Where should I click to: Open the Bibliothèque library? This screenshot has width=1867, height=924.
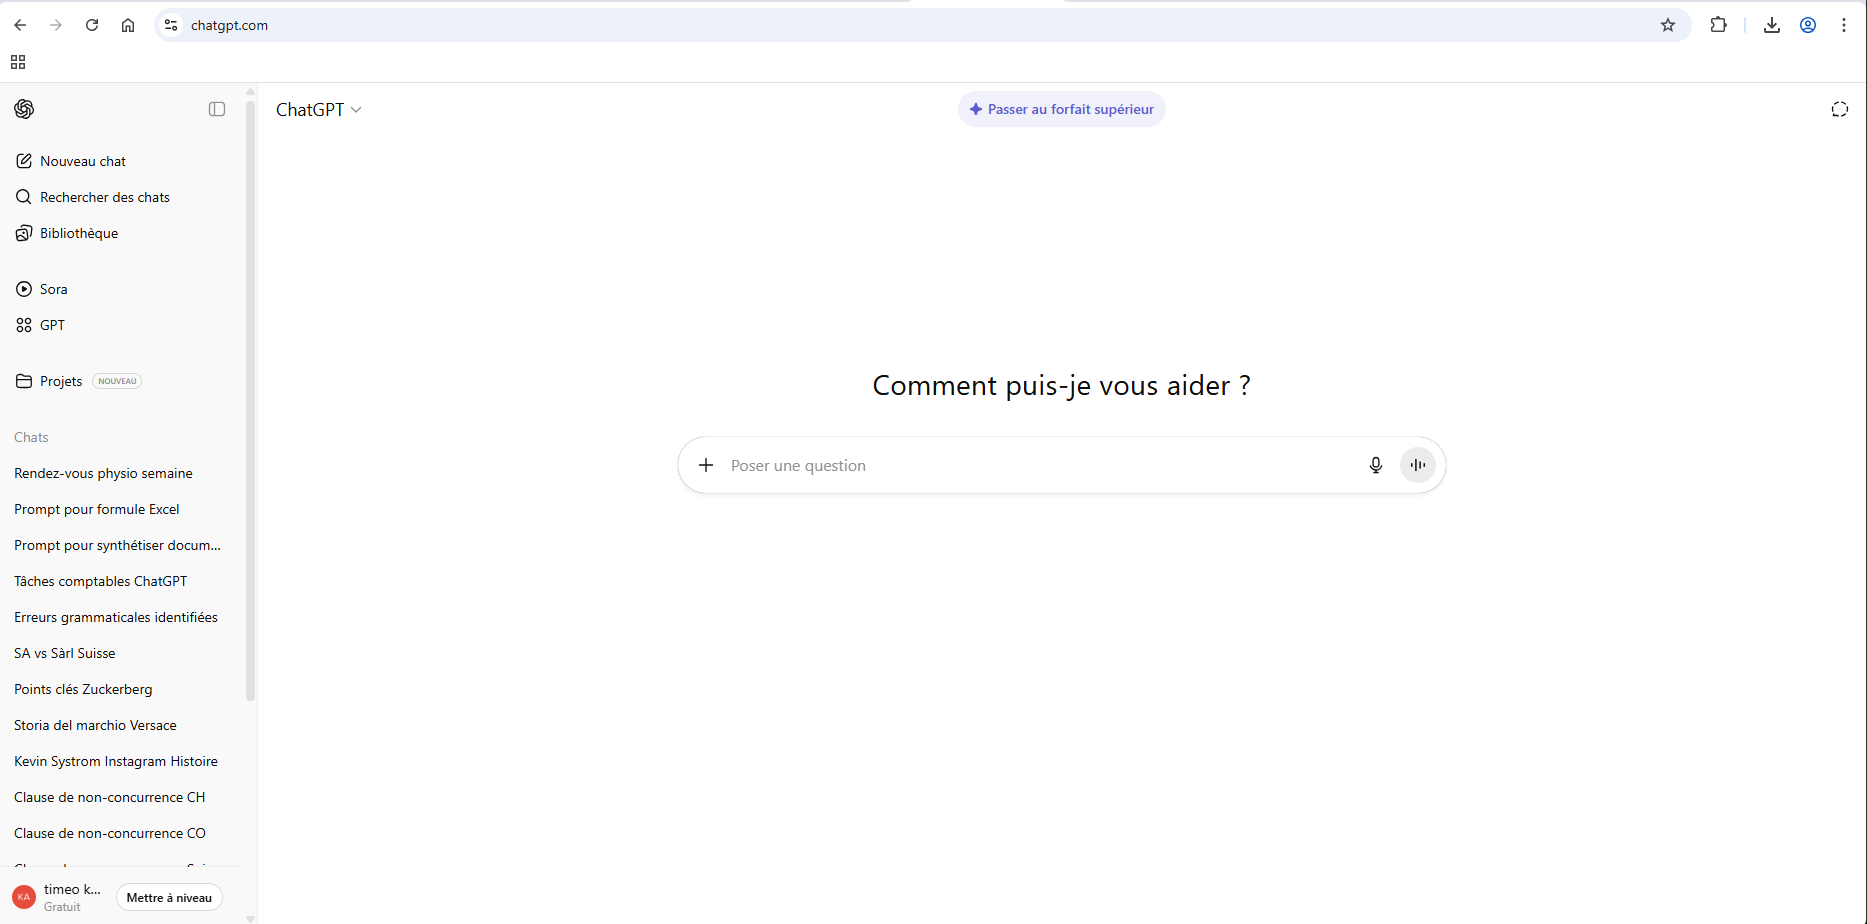point(78,233)
